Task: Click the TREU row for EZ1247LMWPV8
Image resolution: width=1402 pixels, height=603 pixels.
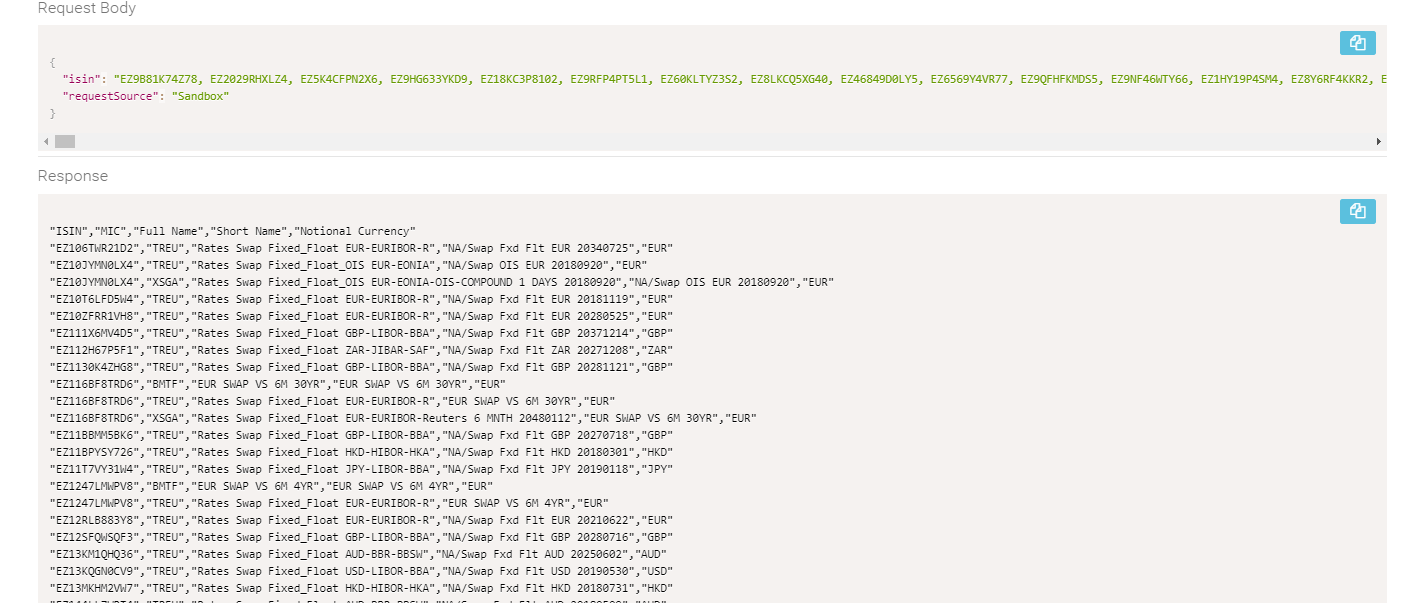Action: click(x=329, y=503)
